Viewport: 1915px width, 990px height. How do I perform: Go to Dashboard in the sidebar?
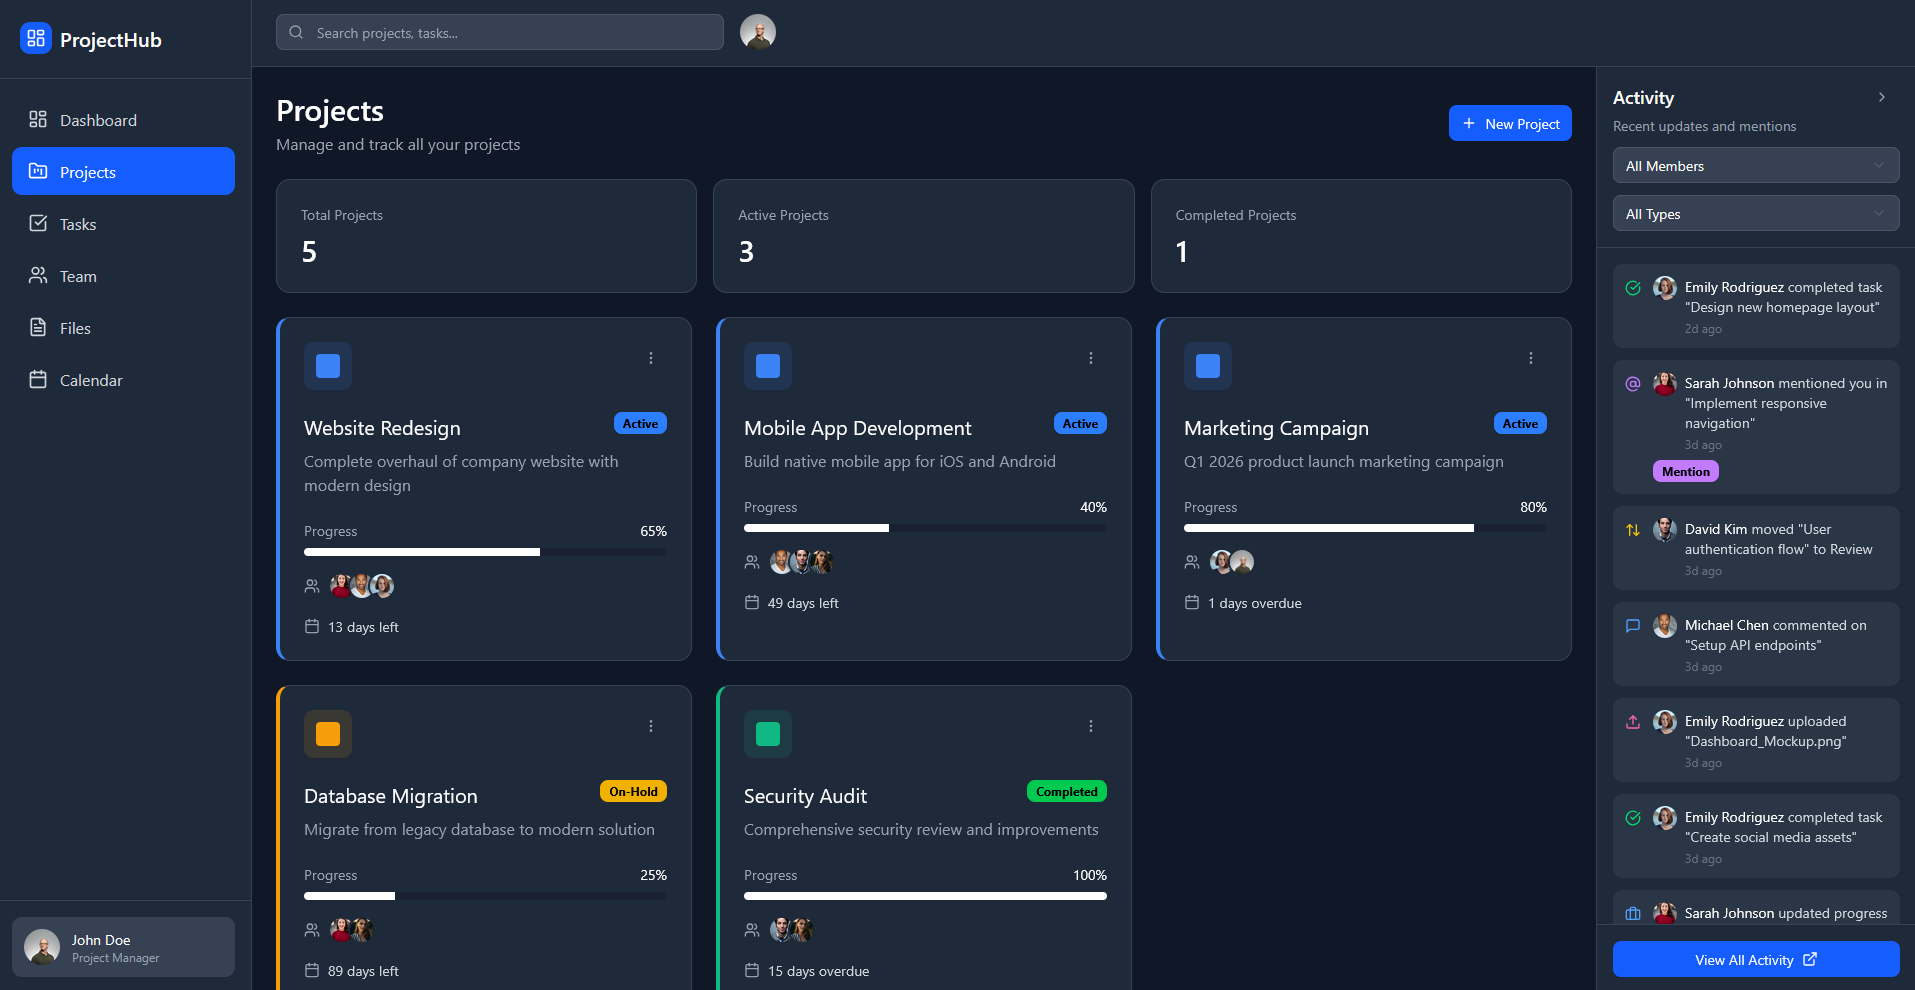[98, 120]
